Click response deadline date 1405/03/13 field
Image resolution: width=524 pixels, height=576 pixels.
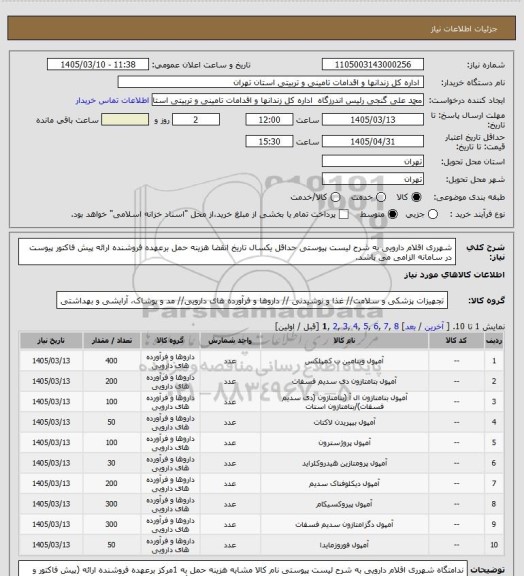tap(373, 120)
